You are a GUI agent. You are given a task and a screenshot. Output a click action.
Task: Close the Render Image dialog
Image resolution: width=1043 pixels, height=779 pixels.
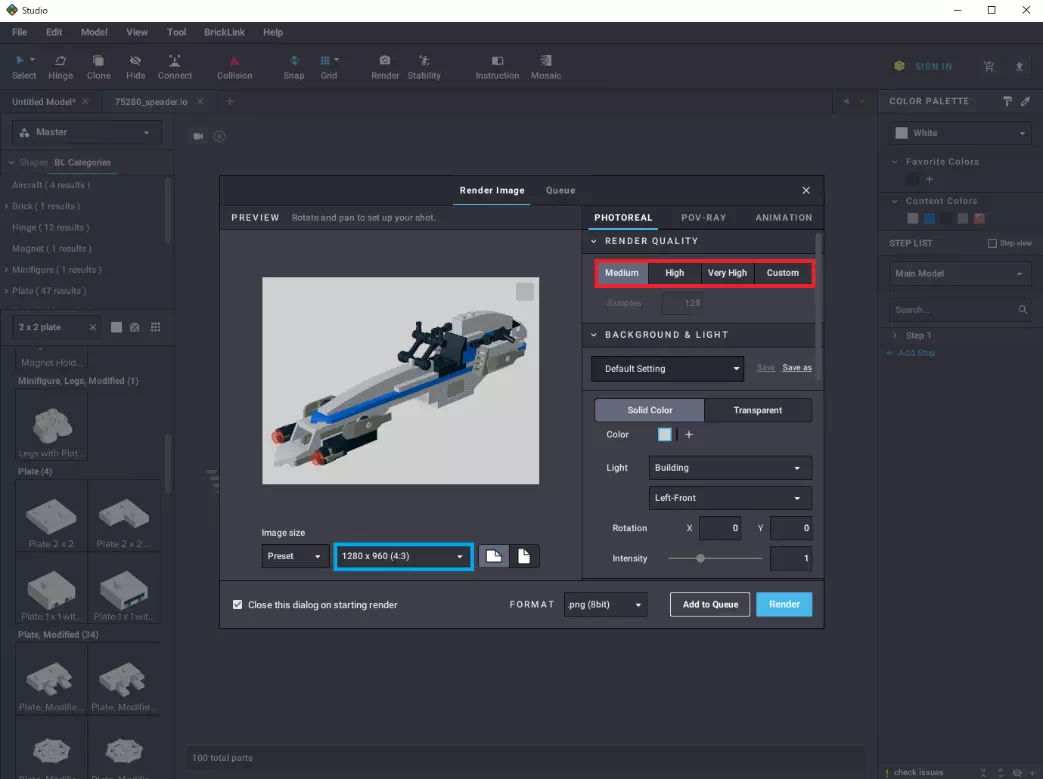(x=806, y=190)
